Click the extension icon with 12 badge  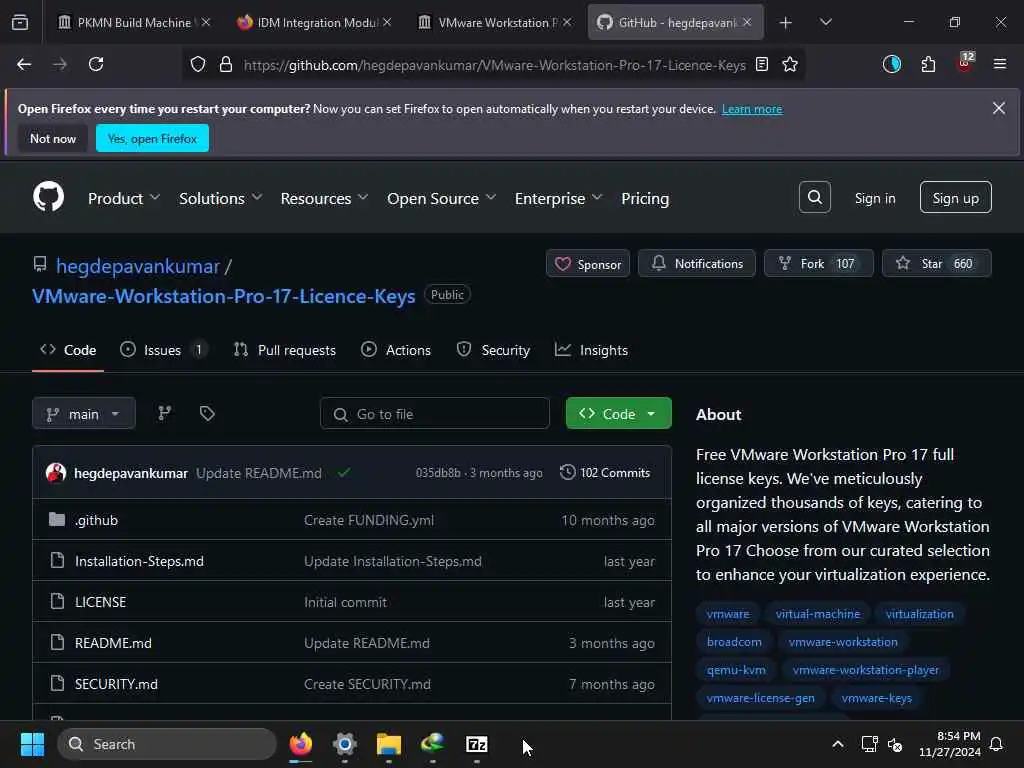[965, 63]
